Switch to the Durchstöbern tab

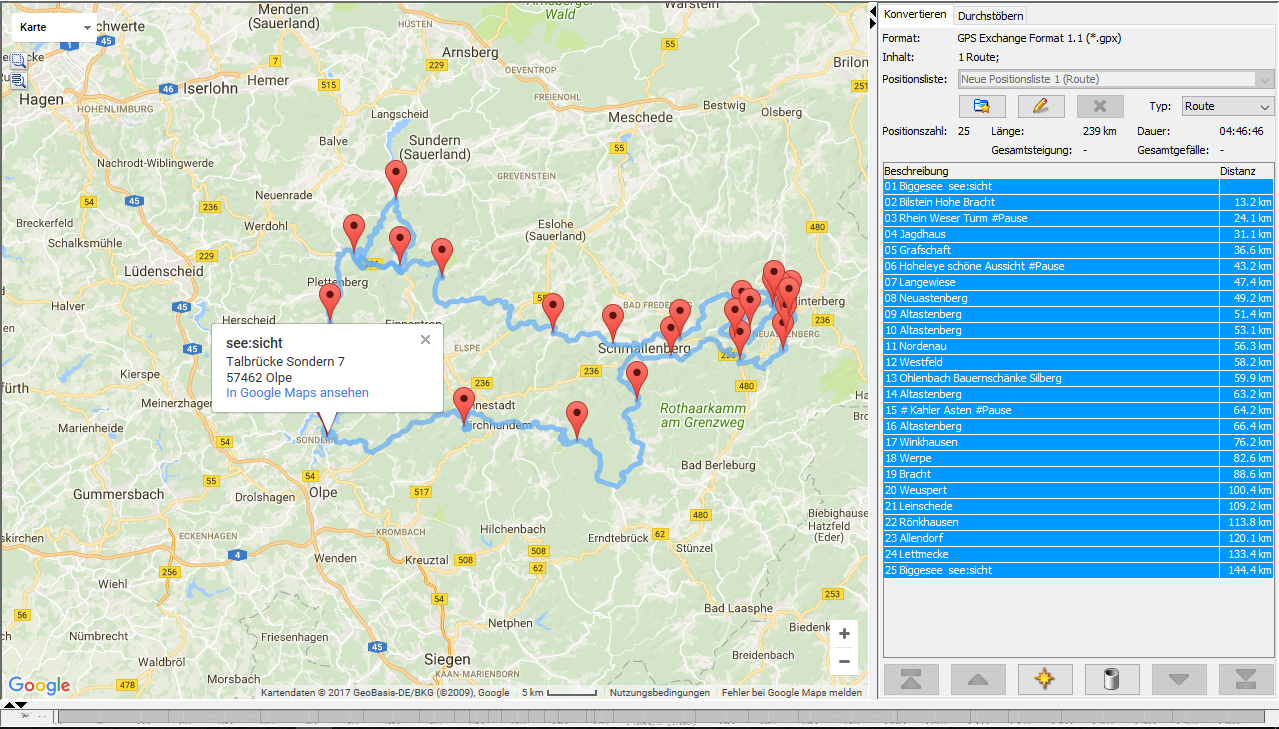click(989, 16)
